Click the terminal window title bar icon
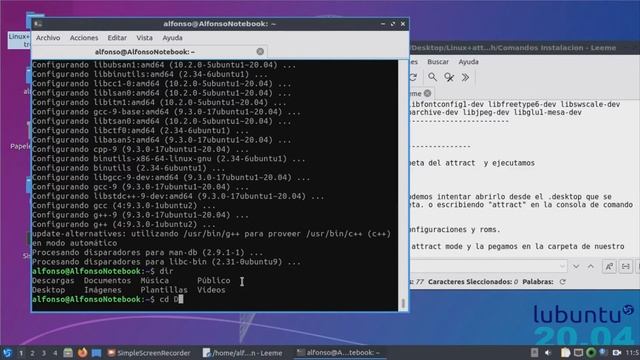This screenshot has width=640, height=360. tap(38, 24)
